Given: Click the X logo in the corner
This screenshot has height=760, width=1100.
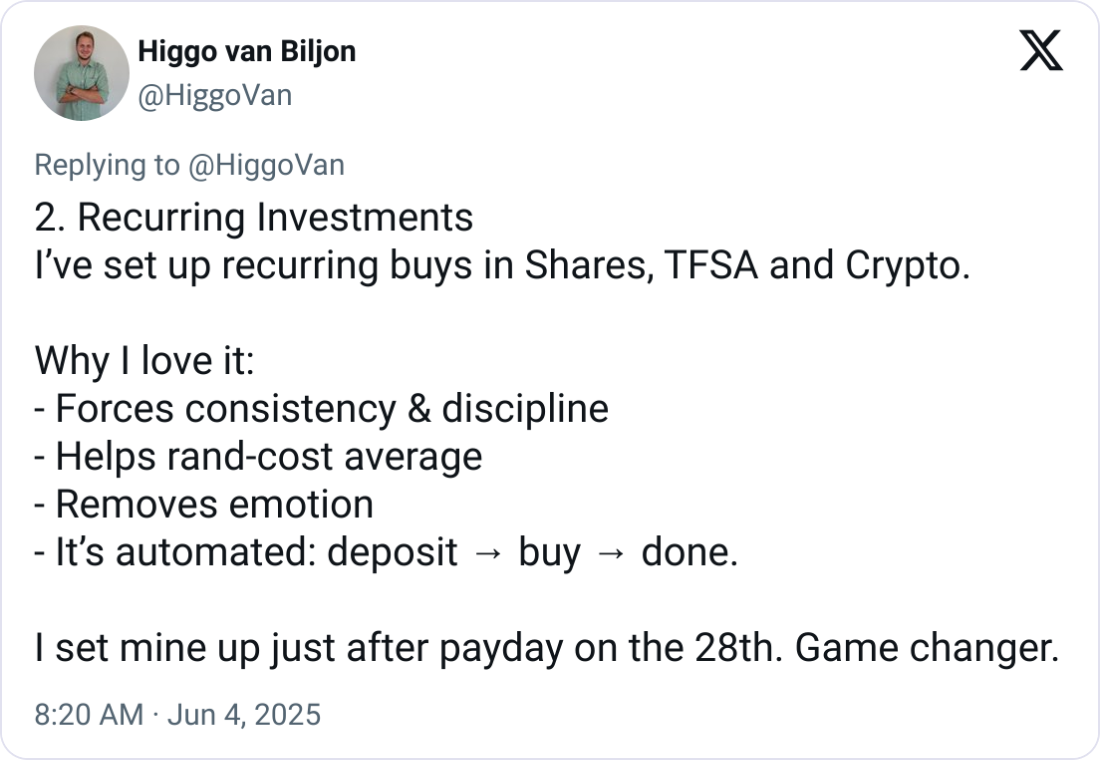Looking at the screenshot, I should [1040, 51].
